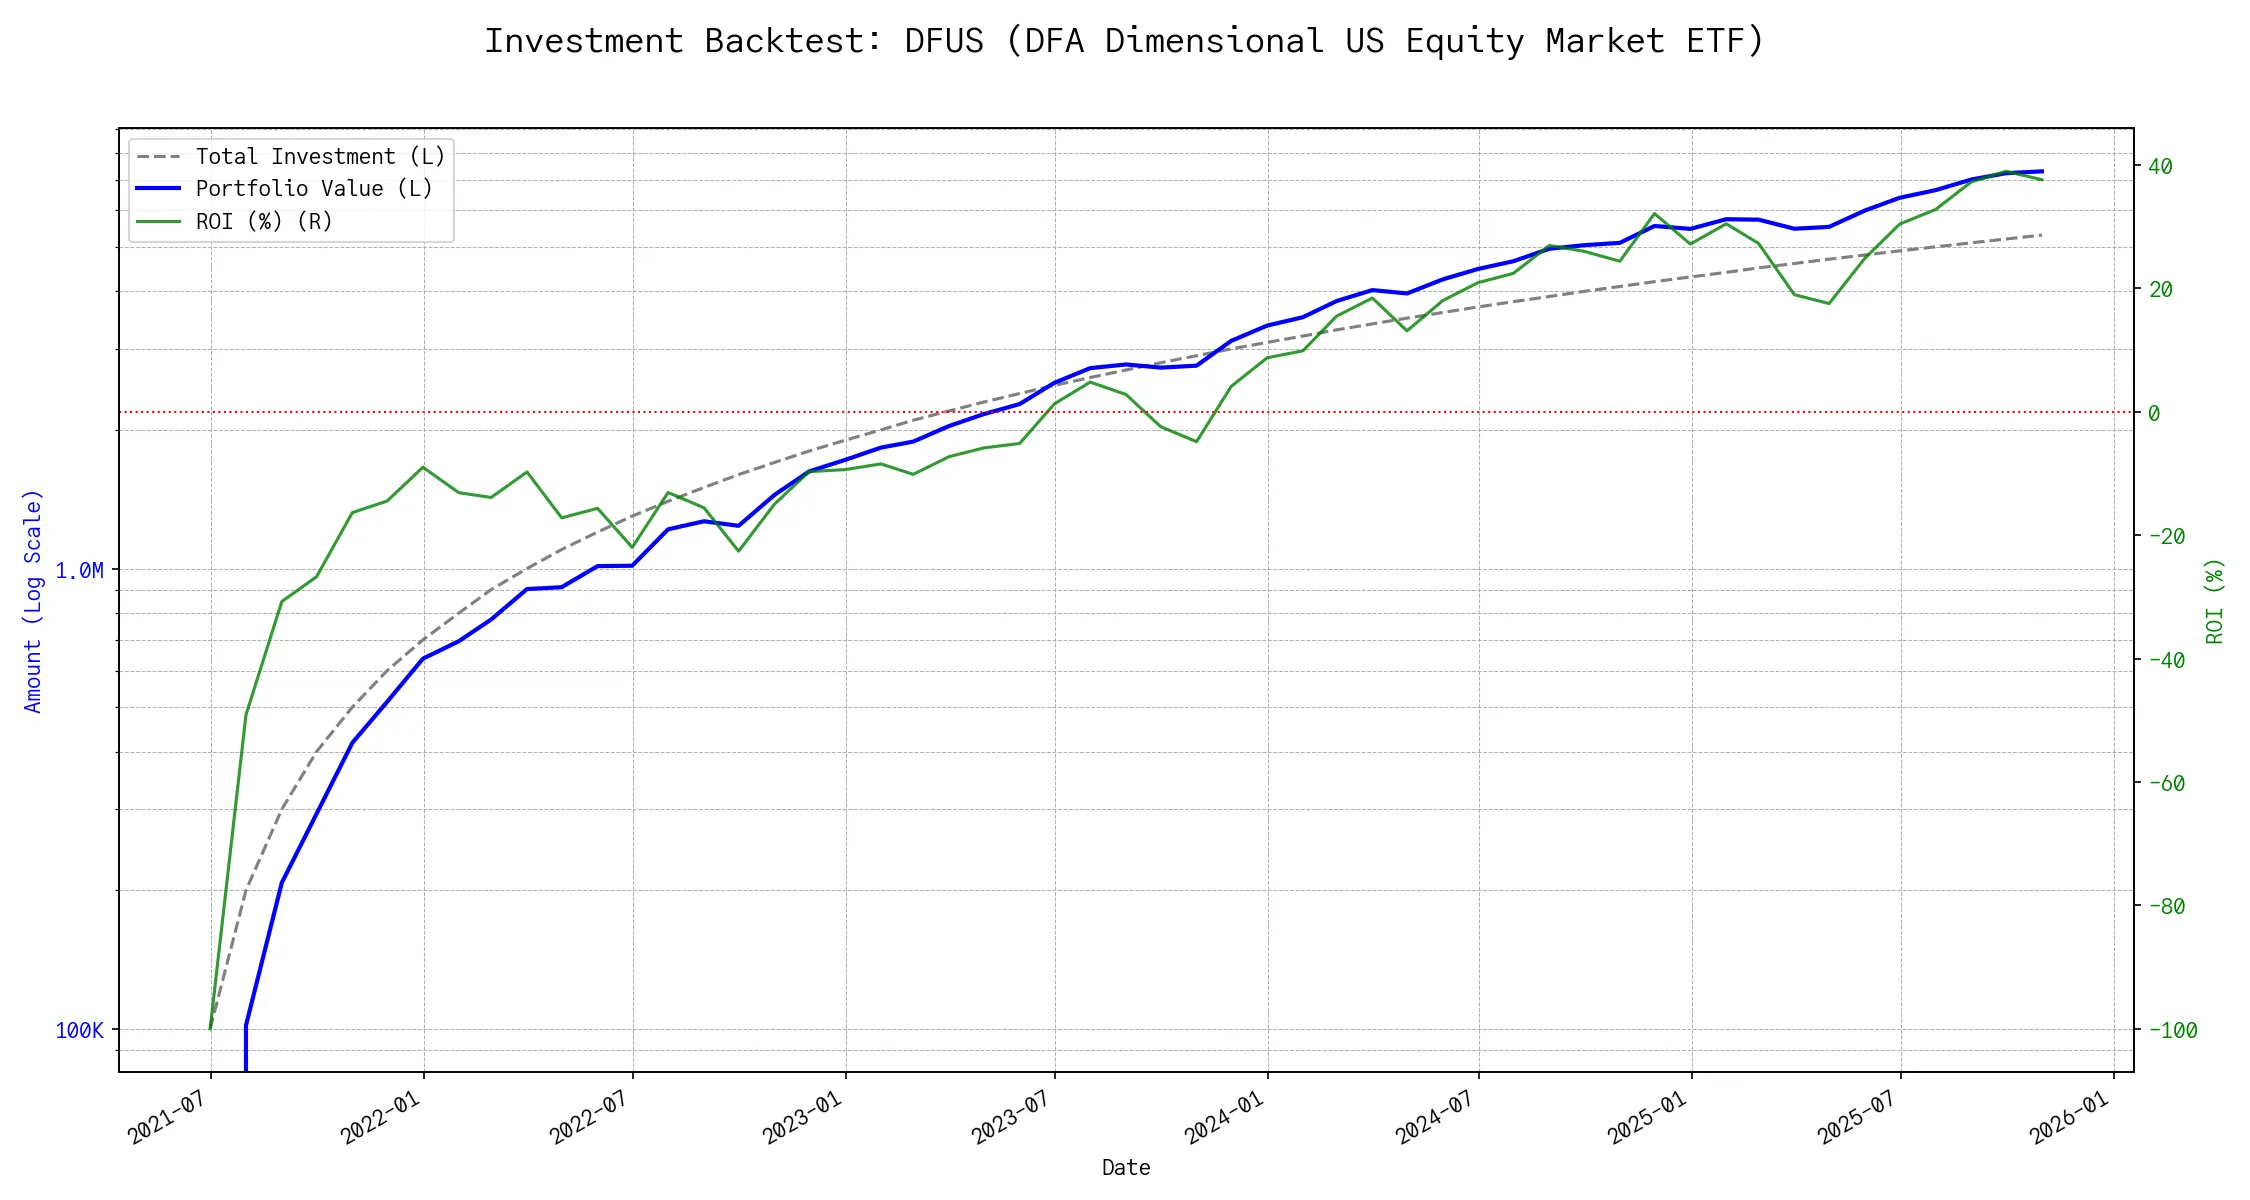Viewport: 2250px width, 1200px height.
Task: Click the chart title text
Action: tap(1124, 42)
